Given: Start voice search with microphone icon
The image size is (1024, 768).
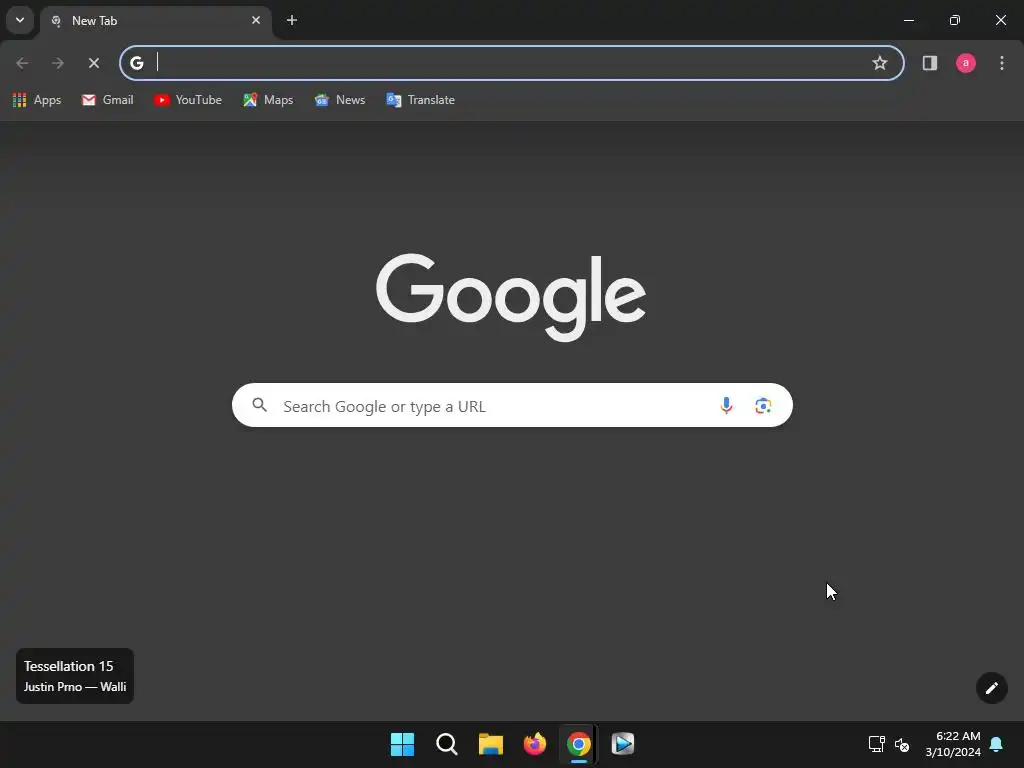Looking at the screenshot, I should coord(726,406).
